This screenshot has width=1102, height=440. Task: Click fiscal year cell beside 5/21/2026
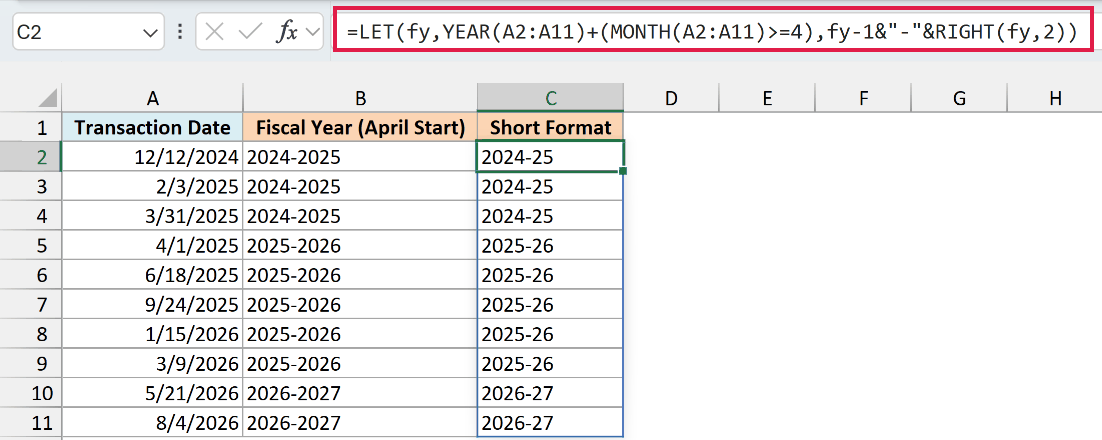point(360,393)
